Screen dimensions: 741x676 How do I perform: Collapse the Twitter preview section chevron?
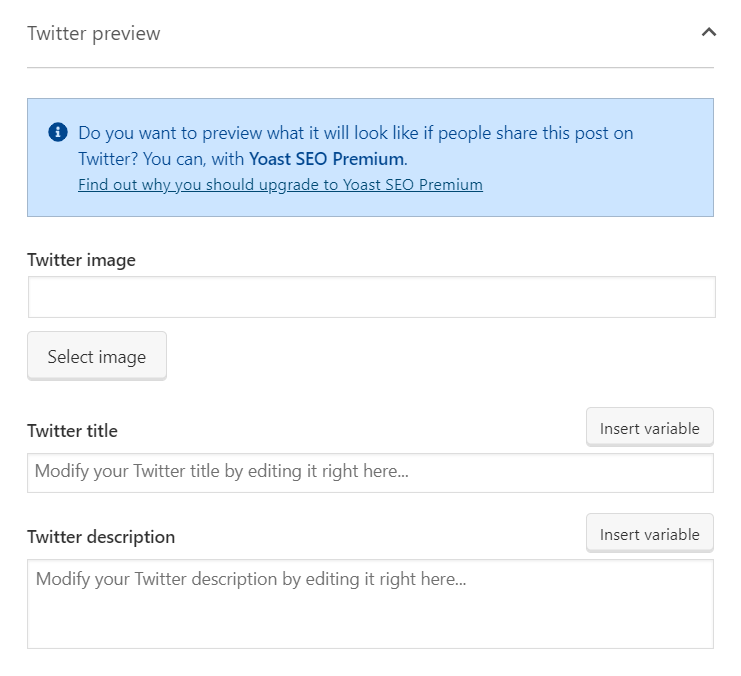[x=708, y=32]
